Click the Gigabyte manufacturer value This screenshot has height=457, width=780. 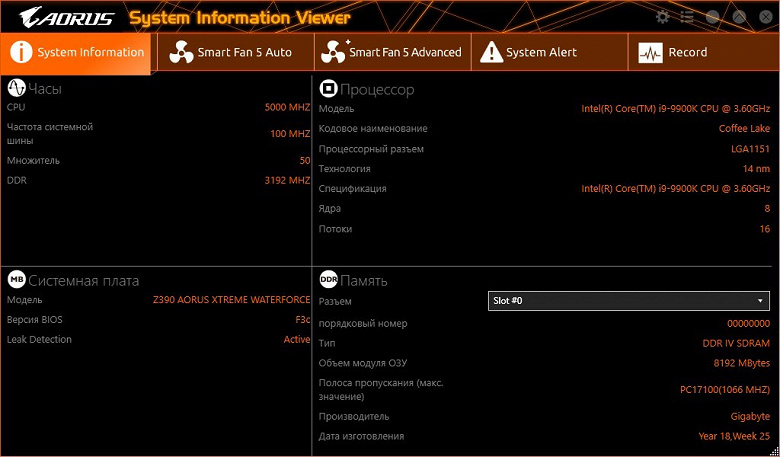[x=750, y=416]
